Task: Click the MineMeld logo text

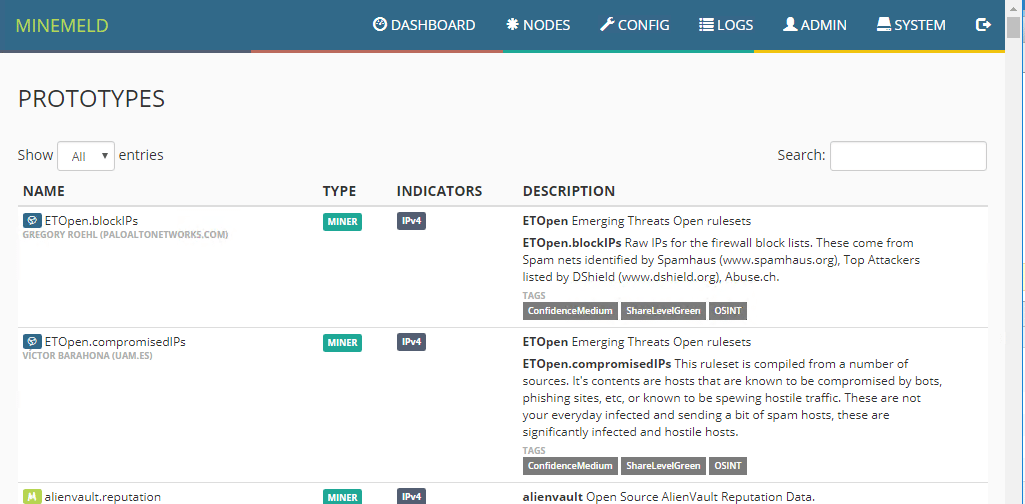Action: tap(62, 25)
